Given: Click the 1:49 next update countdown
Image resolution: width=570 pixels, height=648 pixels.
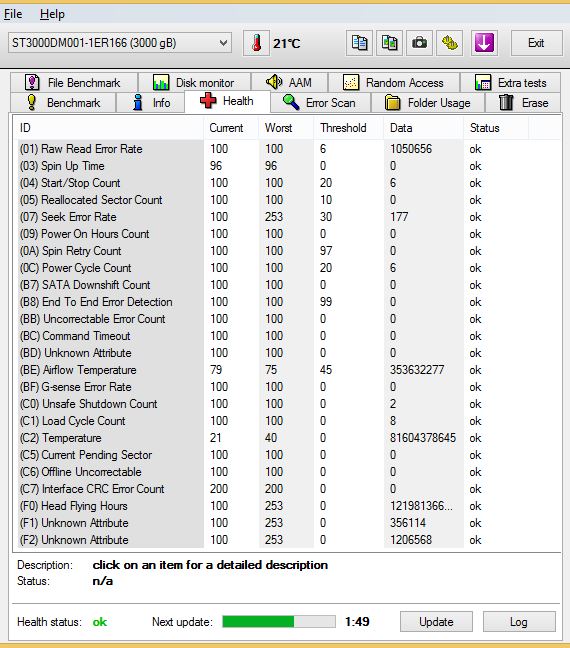Looking at the screenshot, I should coord(357,622).
